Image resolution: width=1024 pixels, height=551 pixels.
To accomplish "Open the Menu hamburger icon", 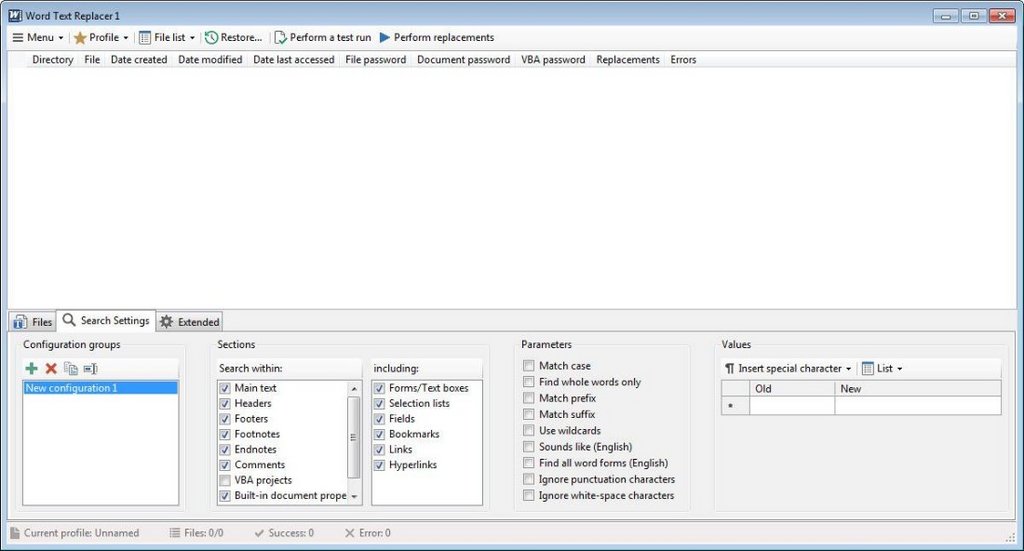I will 18,38.
